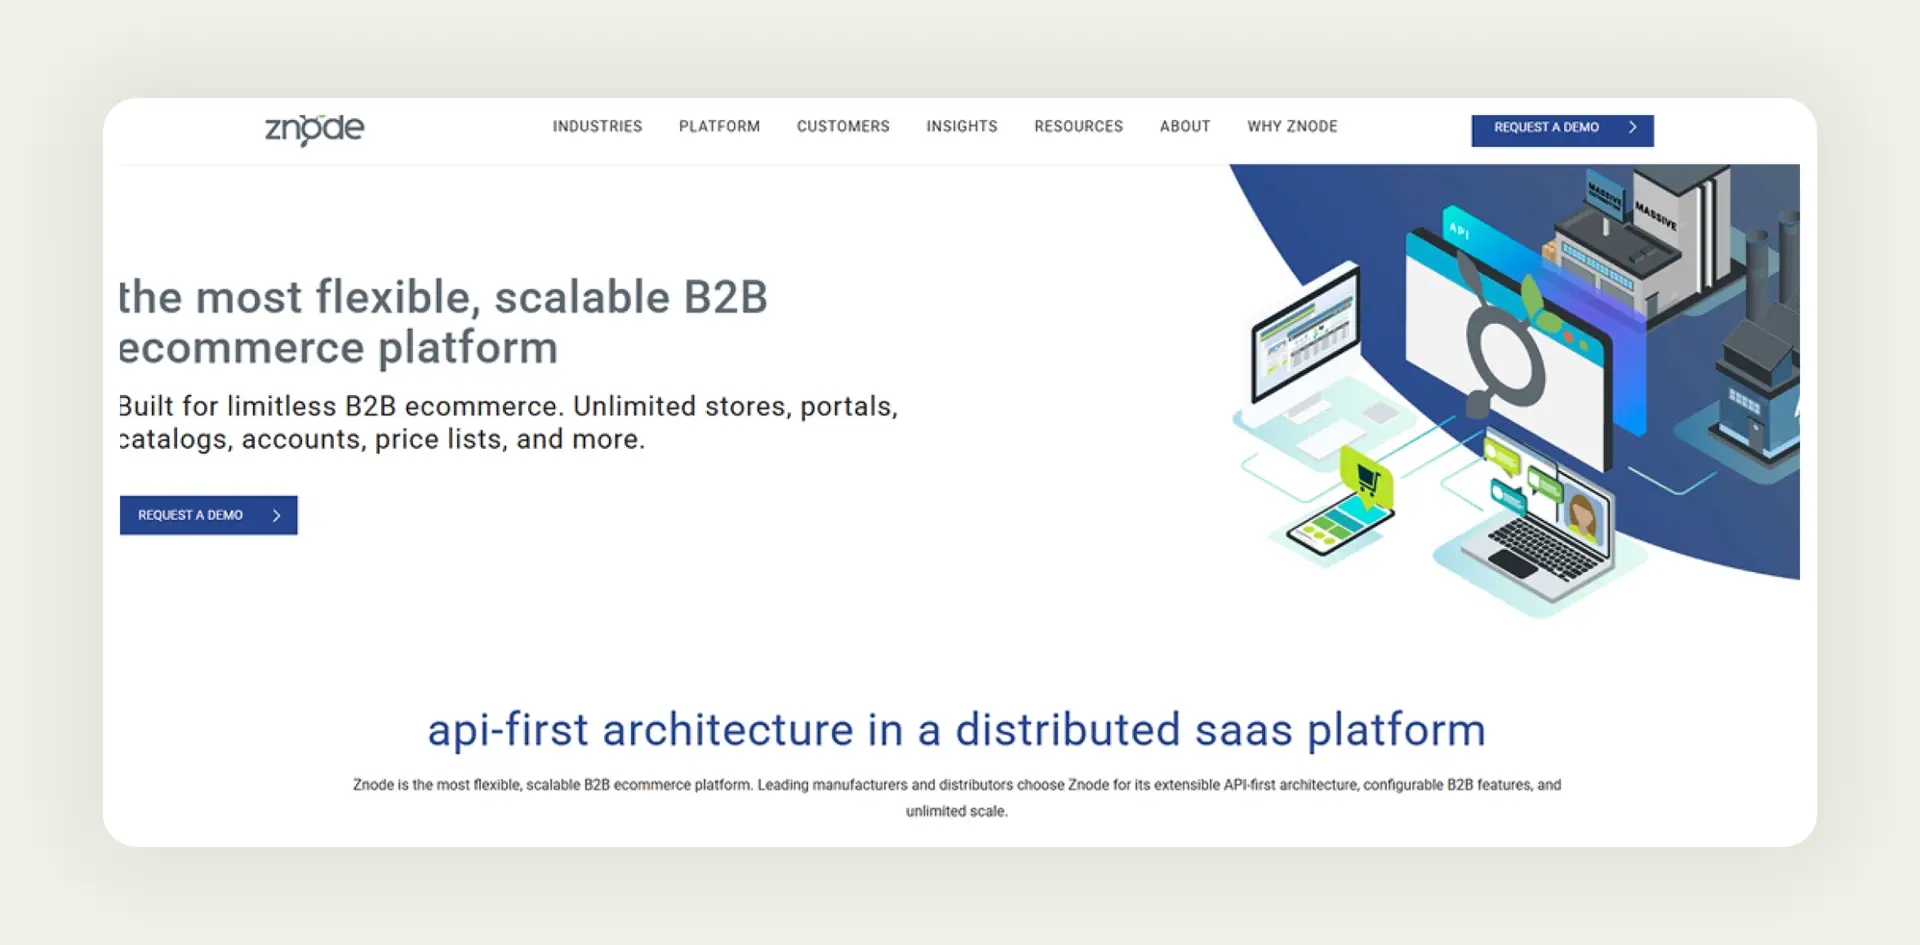1920x945 pixels.
Task: Open the RESOURCES menu
Action: click(x=1078, y=126)
